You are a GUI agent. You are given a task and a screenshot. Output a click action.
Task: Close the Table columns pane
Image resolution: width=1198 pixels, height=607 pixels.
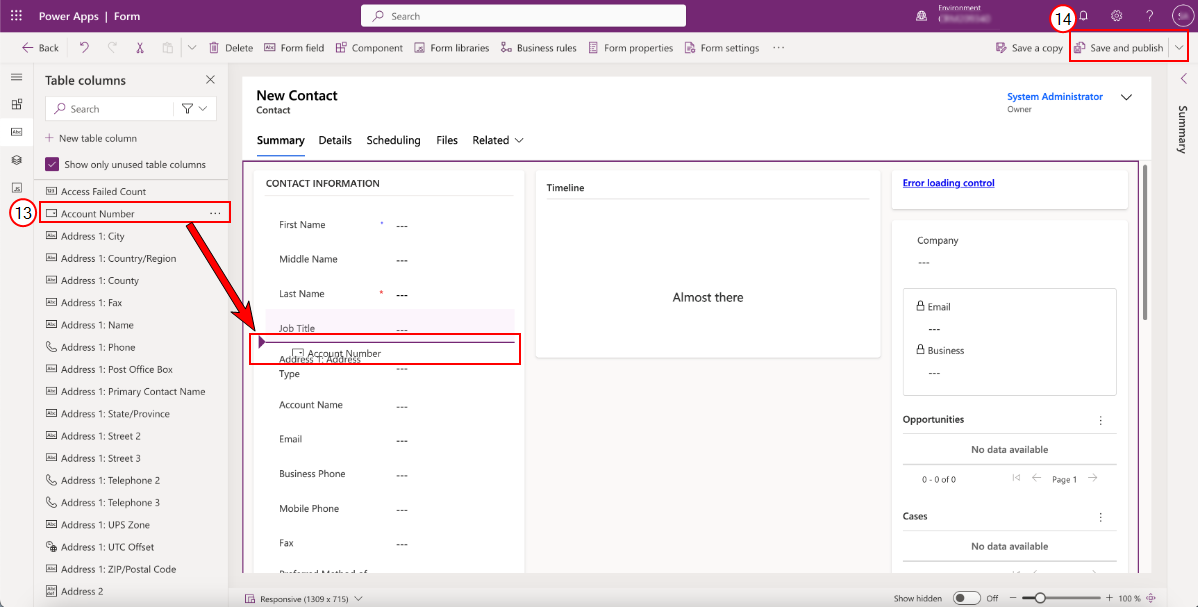click(x=210, y=80)
